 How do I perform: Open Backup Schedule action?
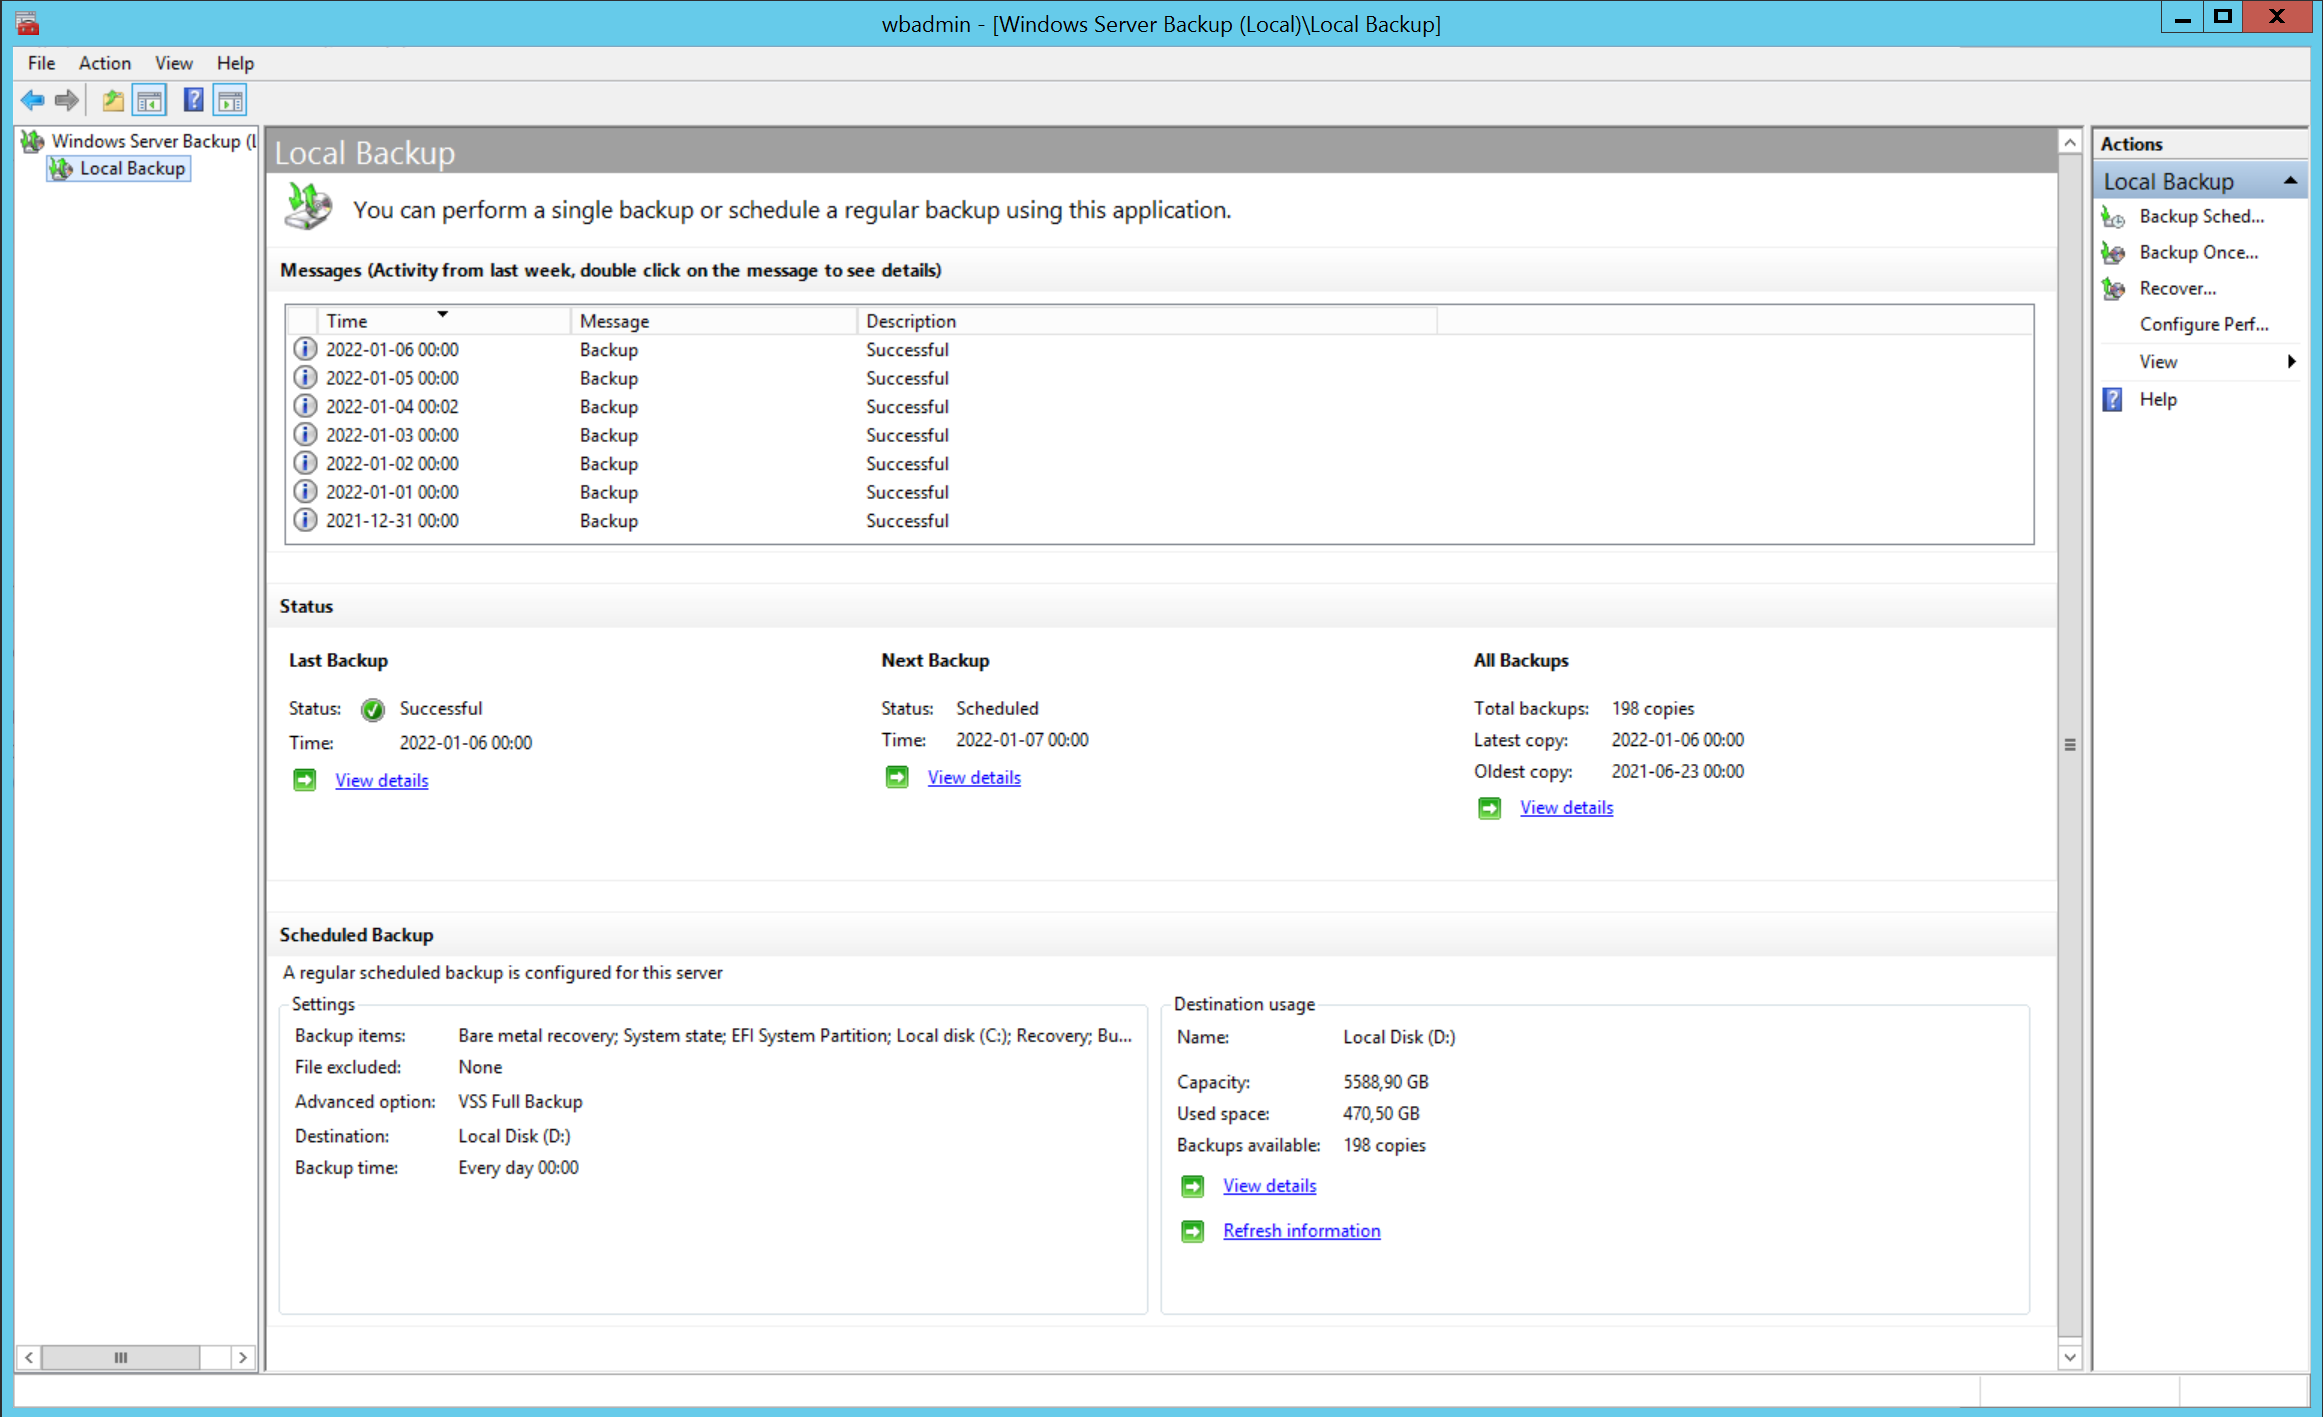click(x=2200, y=216)
